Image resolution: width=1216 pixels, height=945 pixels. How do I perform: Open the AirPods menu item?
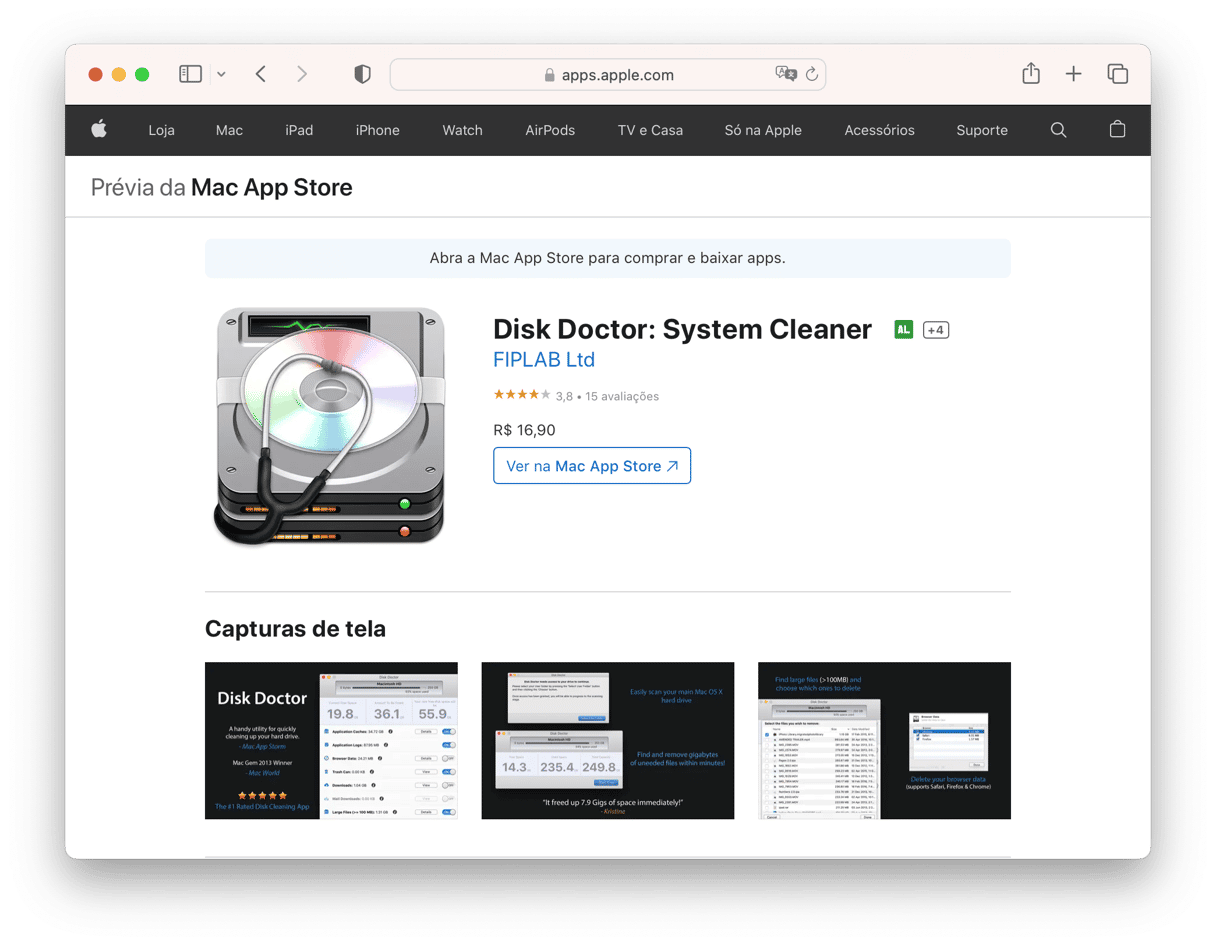tap(550, 130)
